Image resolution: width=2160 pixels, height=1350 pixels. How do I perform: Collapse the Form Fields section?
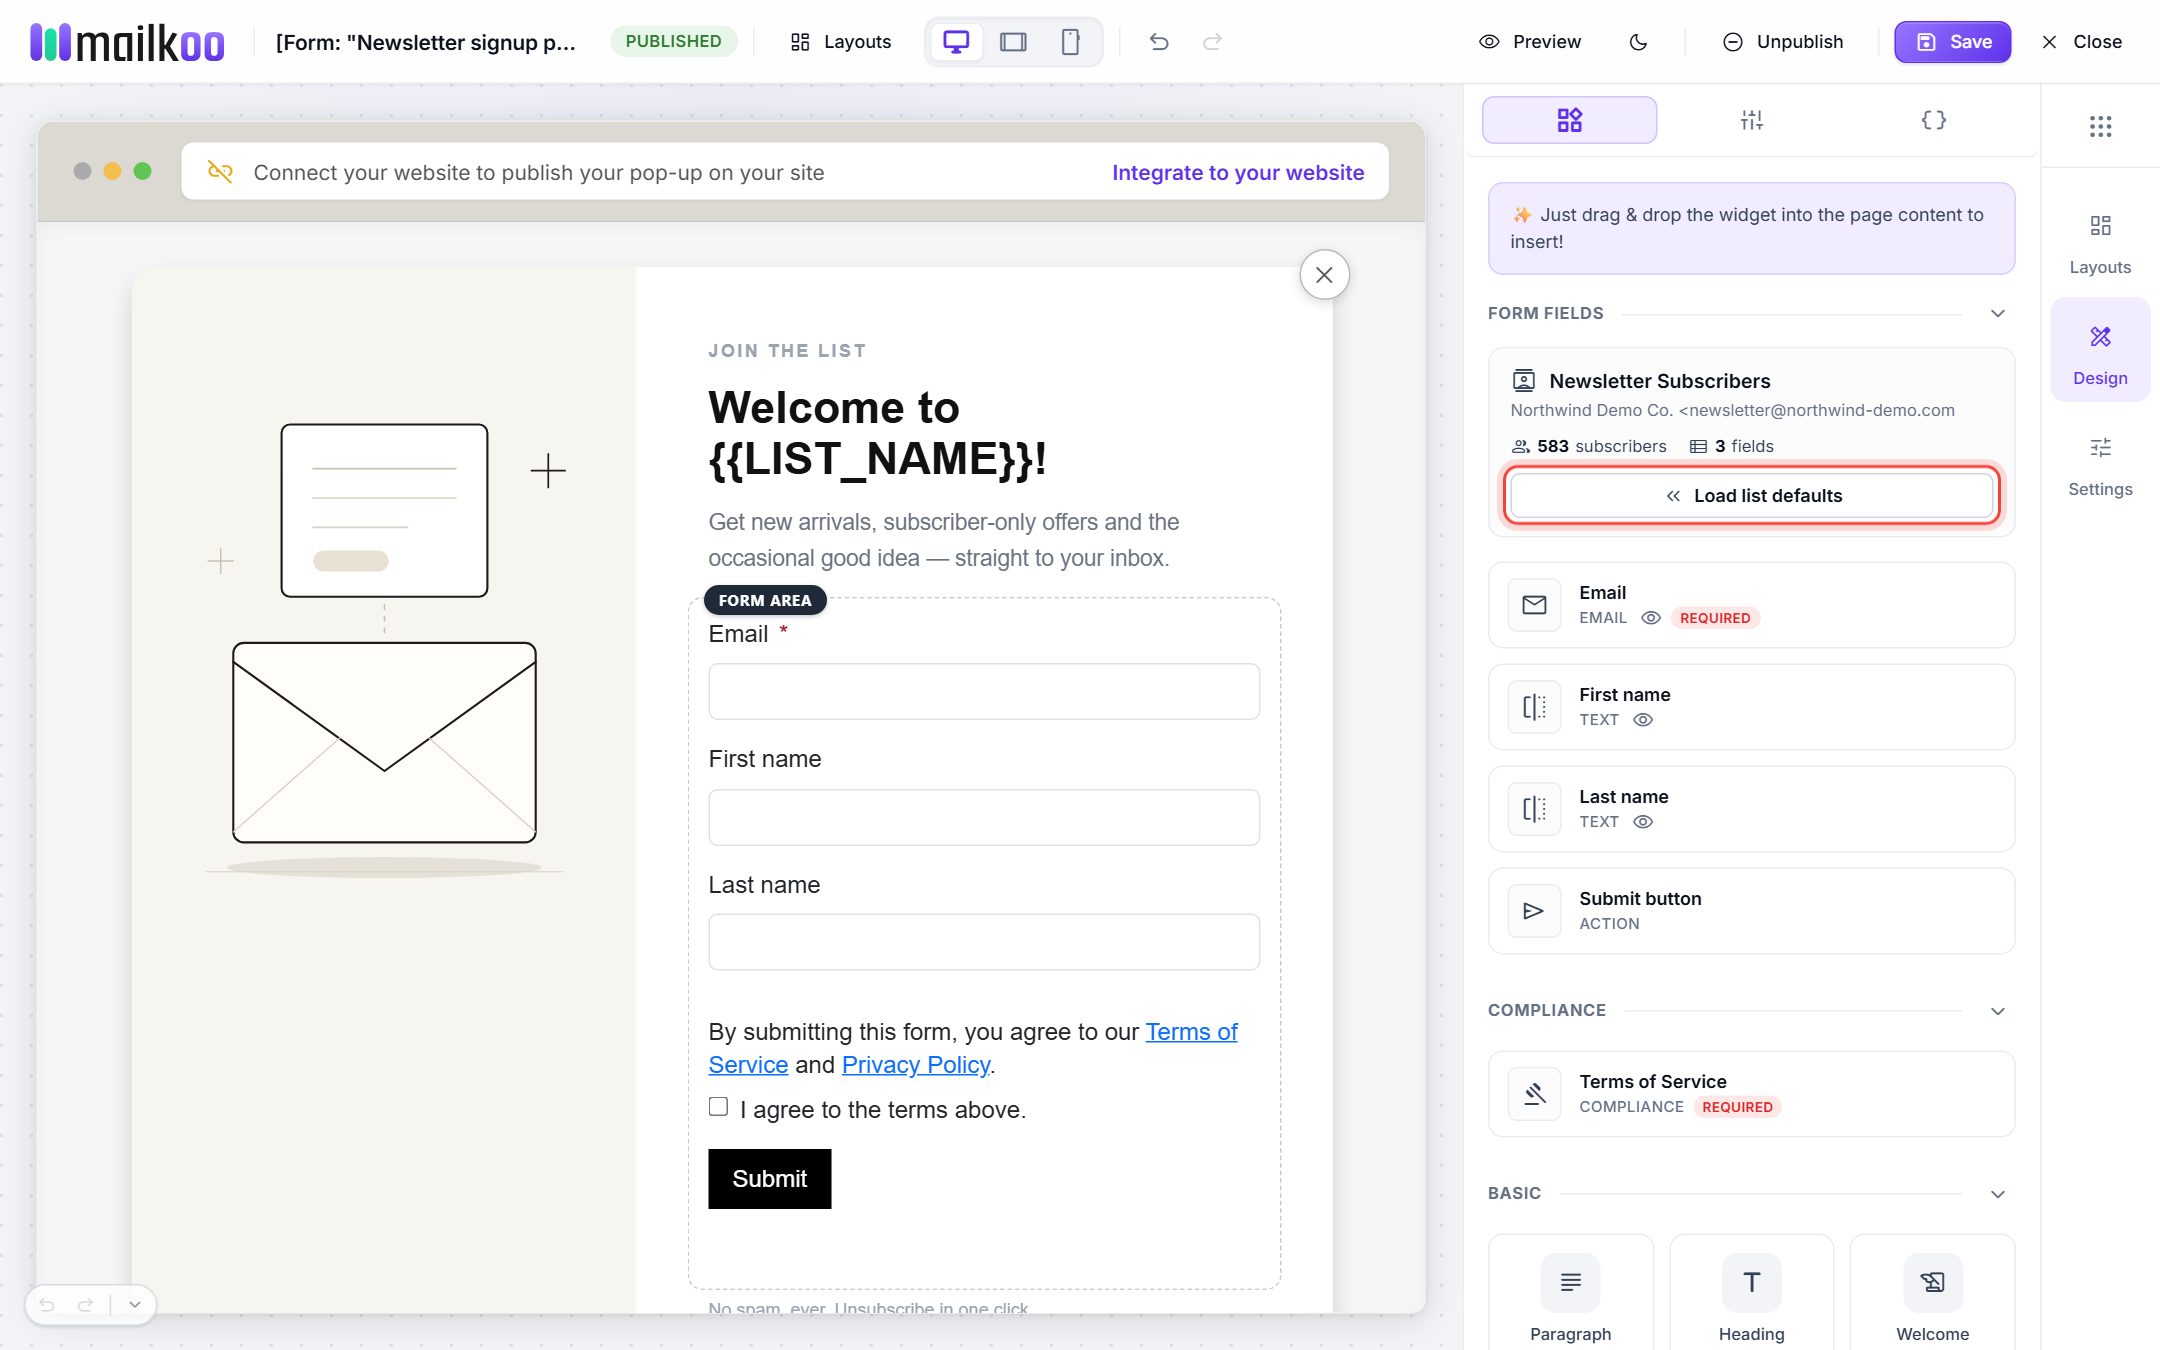click(1998, 314)
